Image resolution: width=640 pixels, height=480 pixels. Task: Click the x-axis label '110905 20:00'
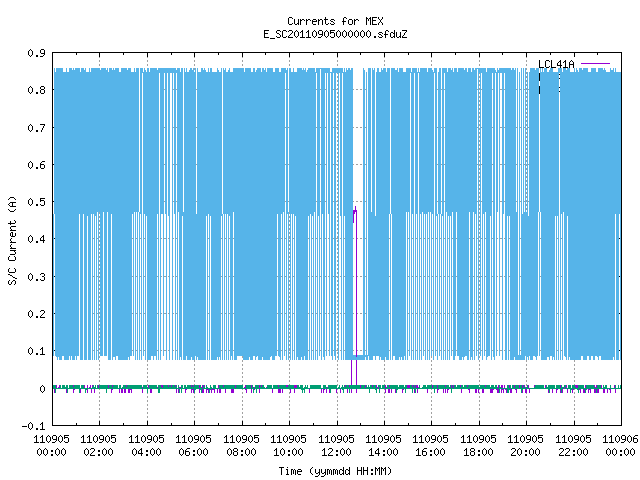pyautogui.click(x=525, y=446)
